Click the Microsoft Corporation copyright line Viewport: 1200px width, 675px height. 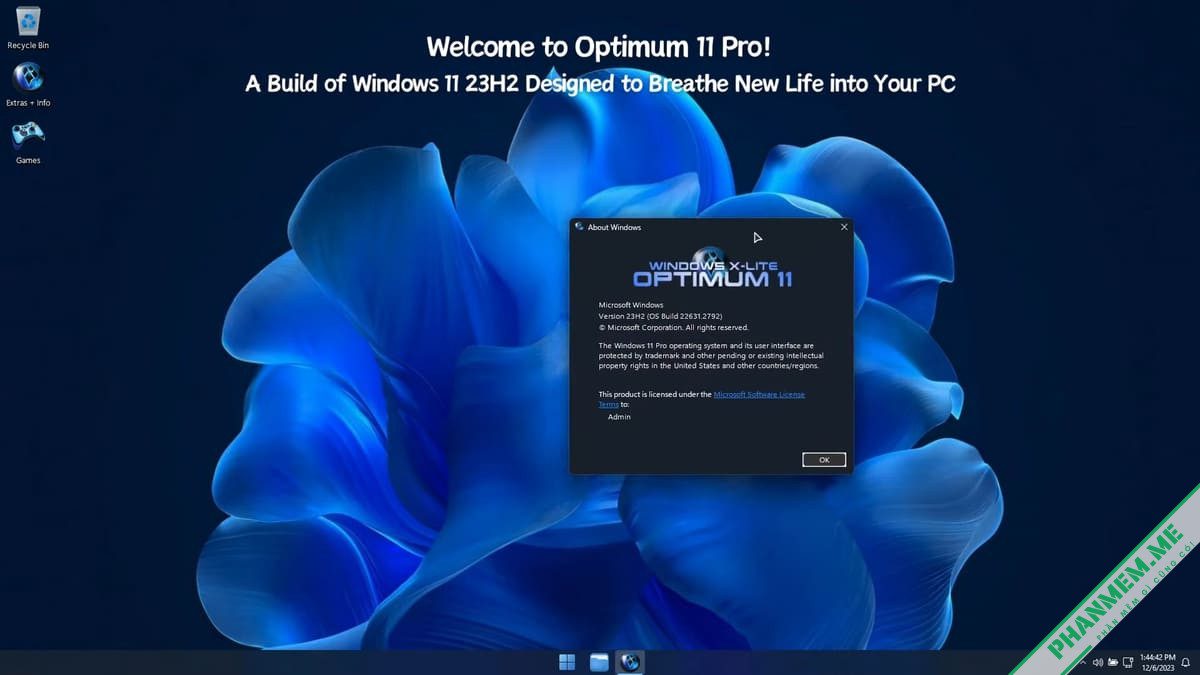(673, 327)
